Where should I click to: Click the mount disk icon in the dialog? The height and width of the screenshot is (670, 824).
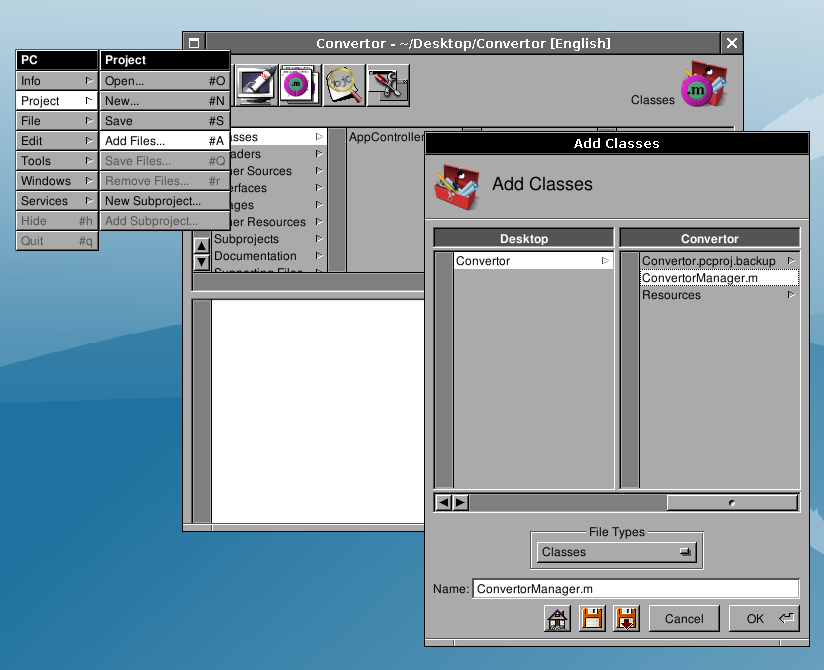592,618
